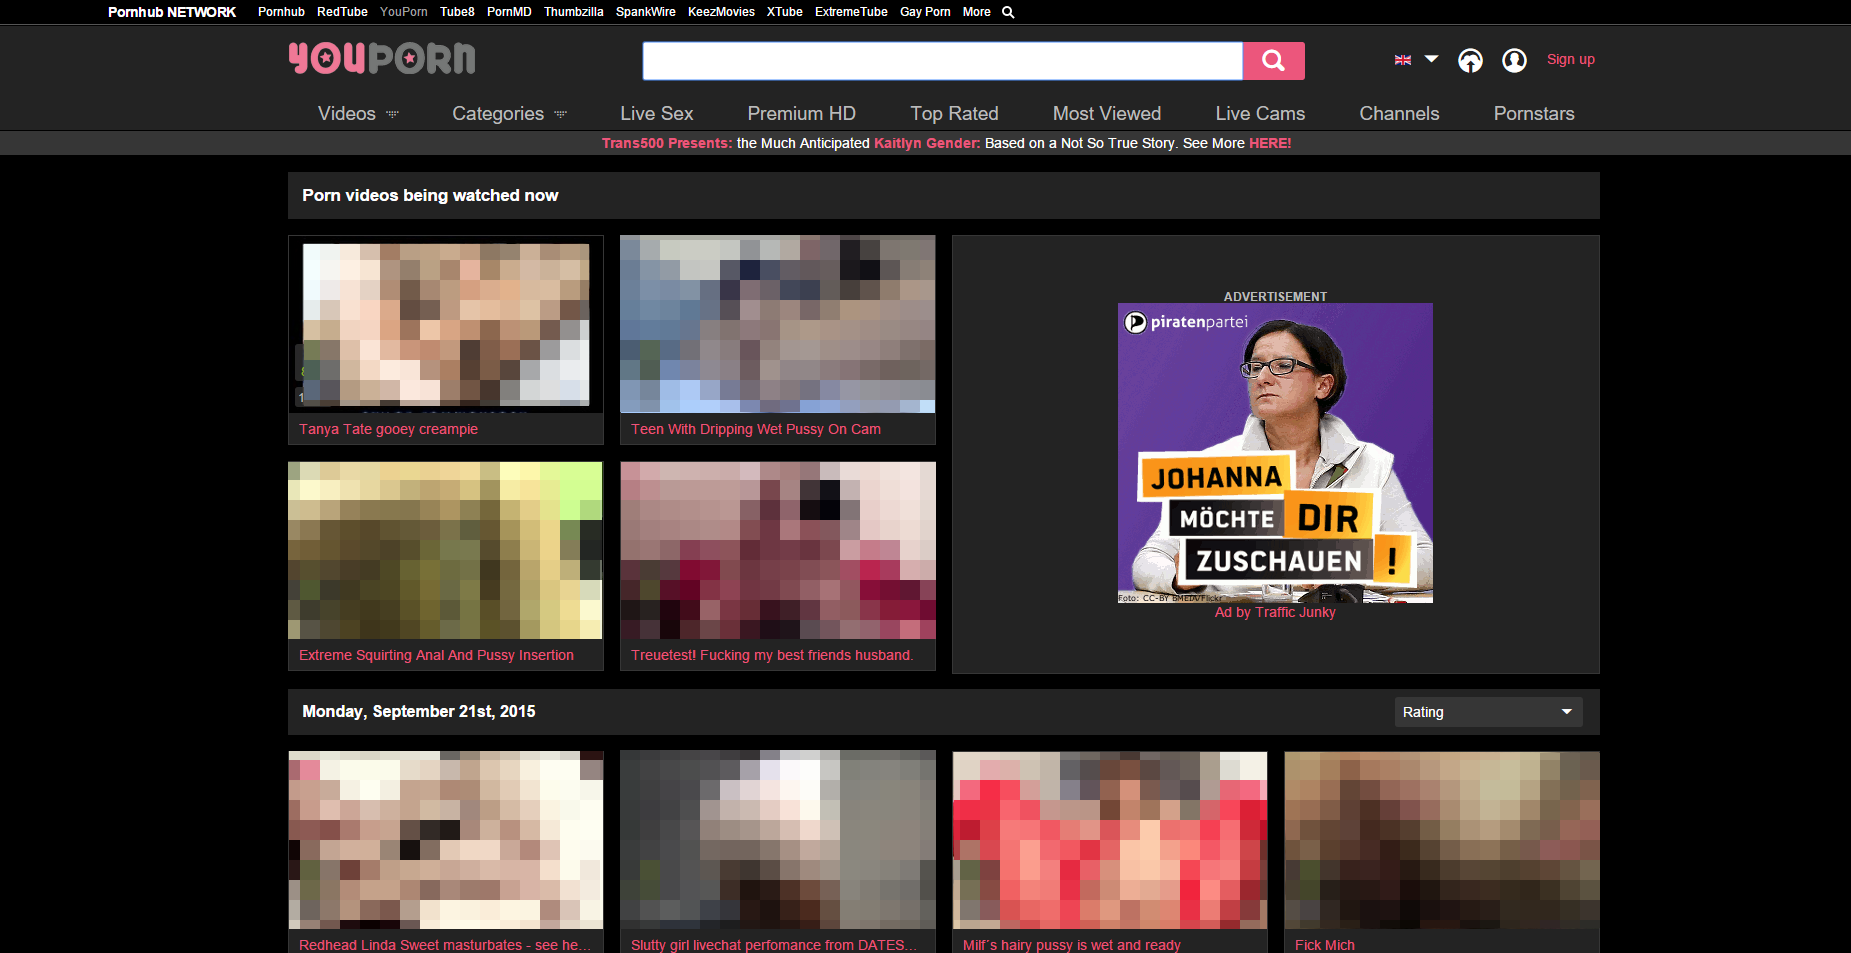This screenshot has height=953, width=1851.
Task: Click the Trans500 Presents banner text
Action: pos(667,143)
